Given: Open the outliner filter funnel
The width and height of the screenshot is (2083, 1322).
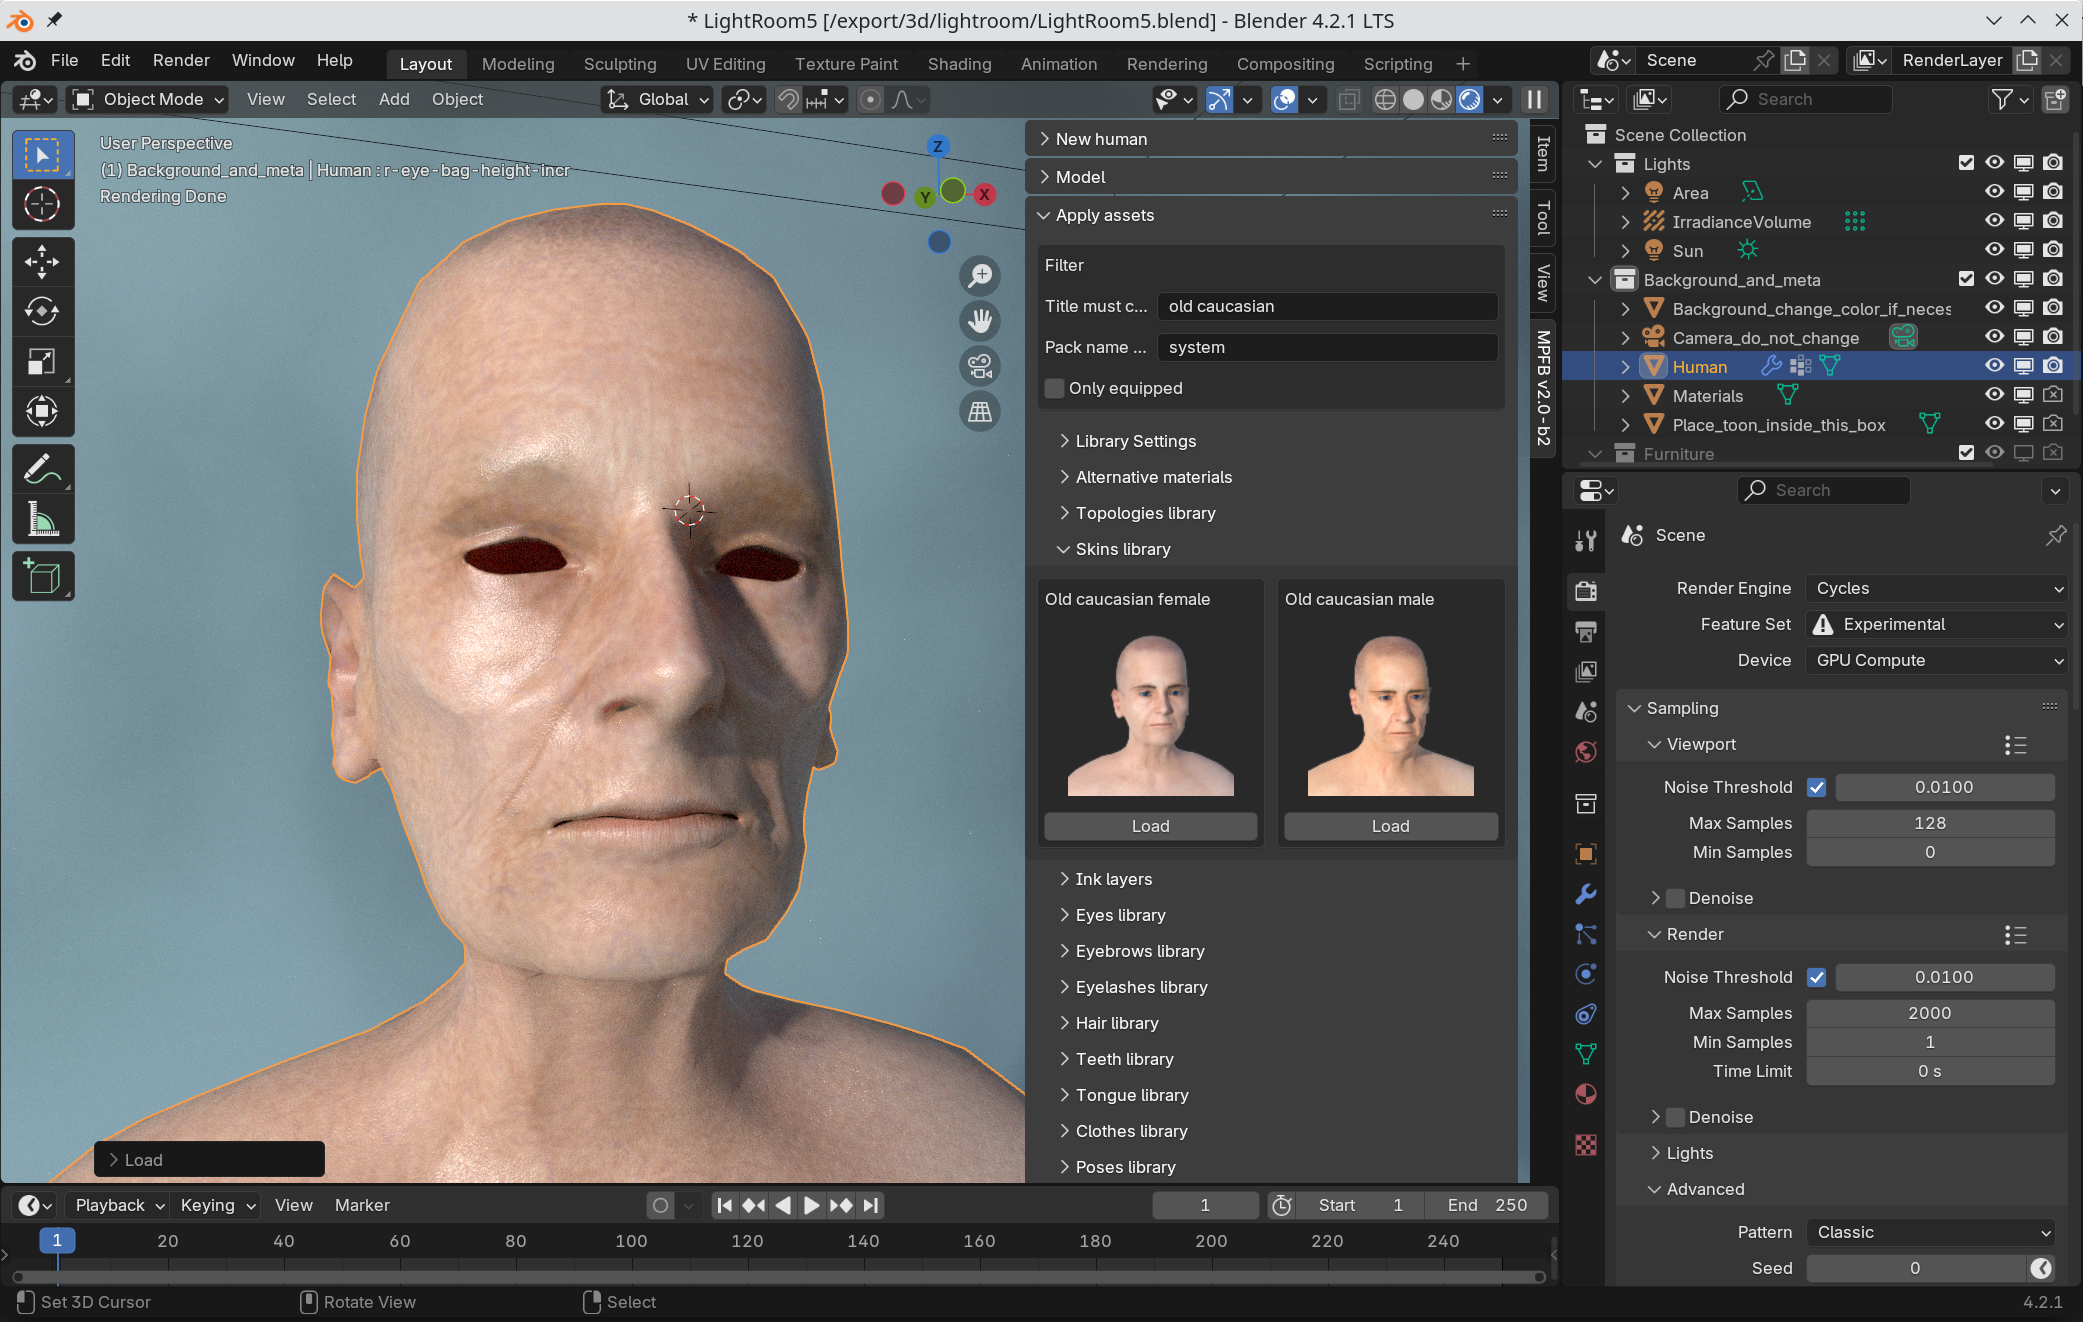Looking at the screenshot, I should coord(2002,99).
